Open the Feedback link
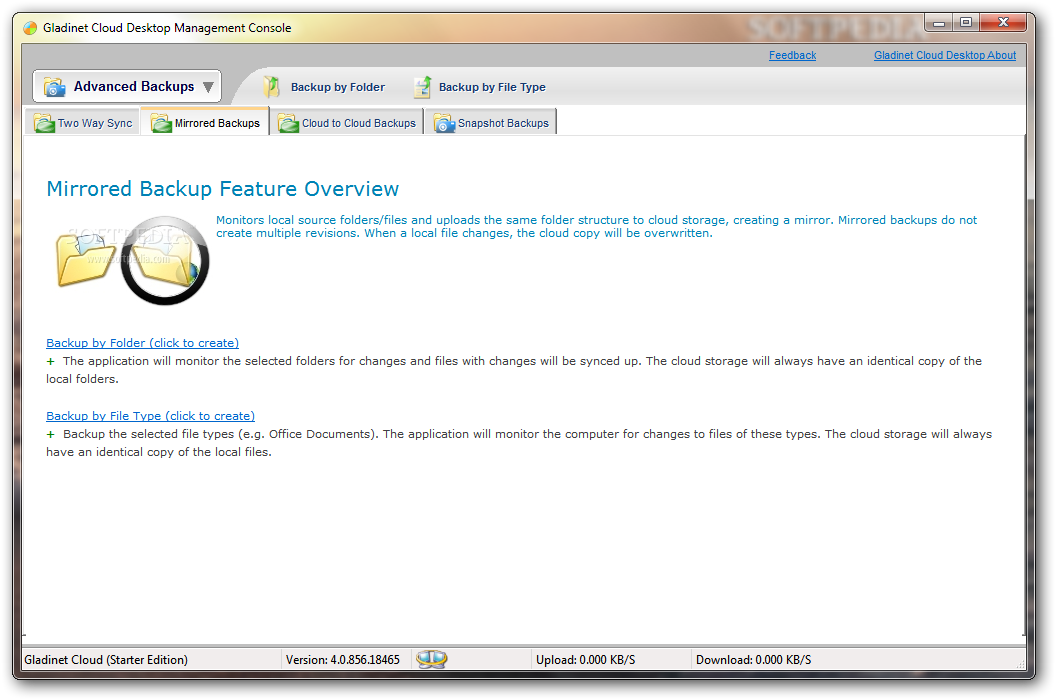 click(x=792, y=55)
